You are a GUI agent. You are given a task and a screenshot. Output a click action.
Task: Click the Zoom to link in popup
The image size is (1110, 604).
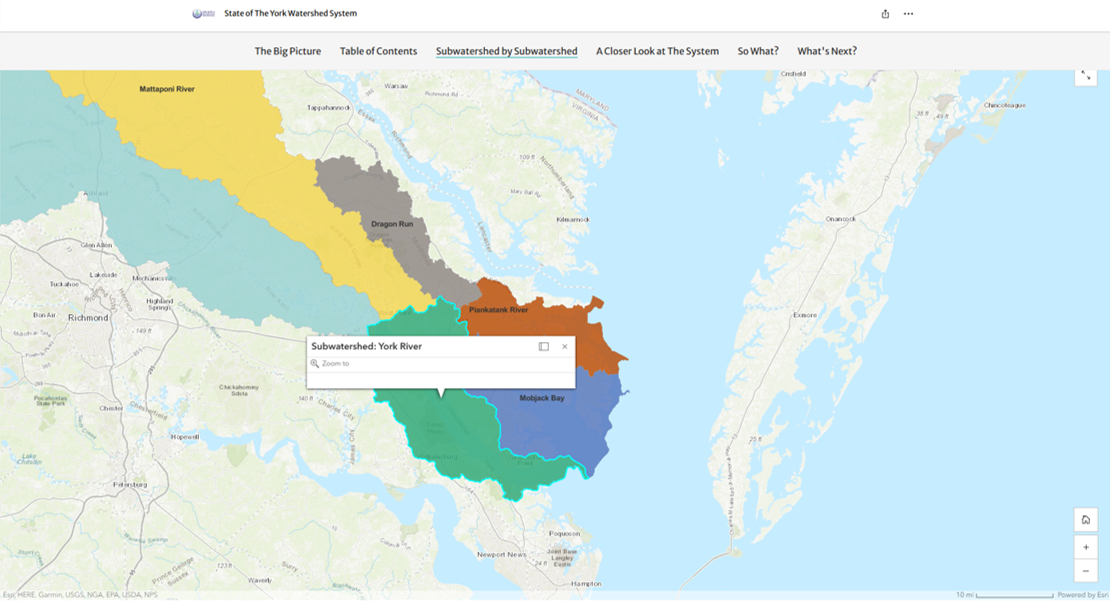coord(339,363)
